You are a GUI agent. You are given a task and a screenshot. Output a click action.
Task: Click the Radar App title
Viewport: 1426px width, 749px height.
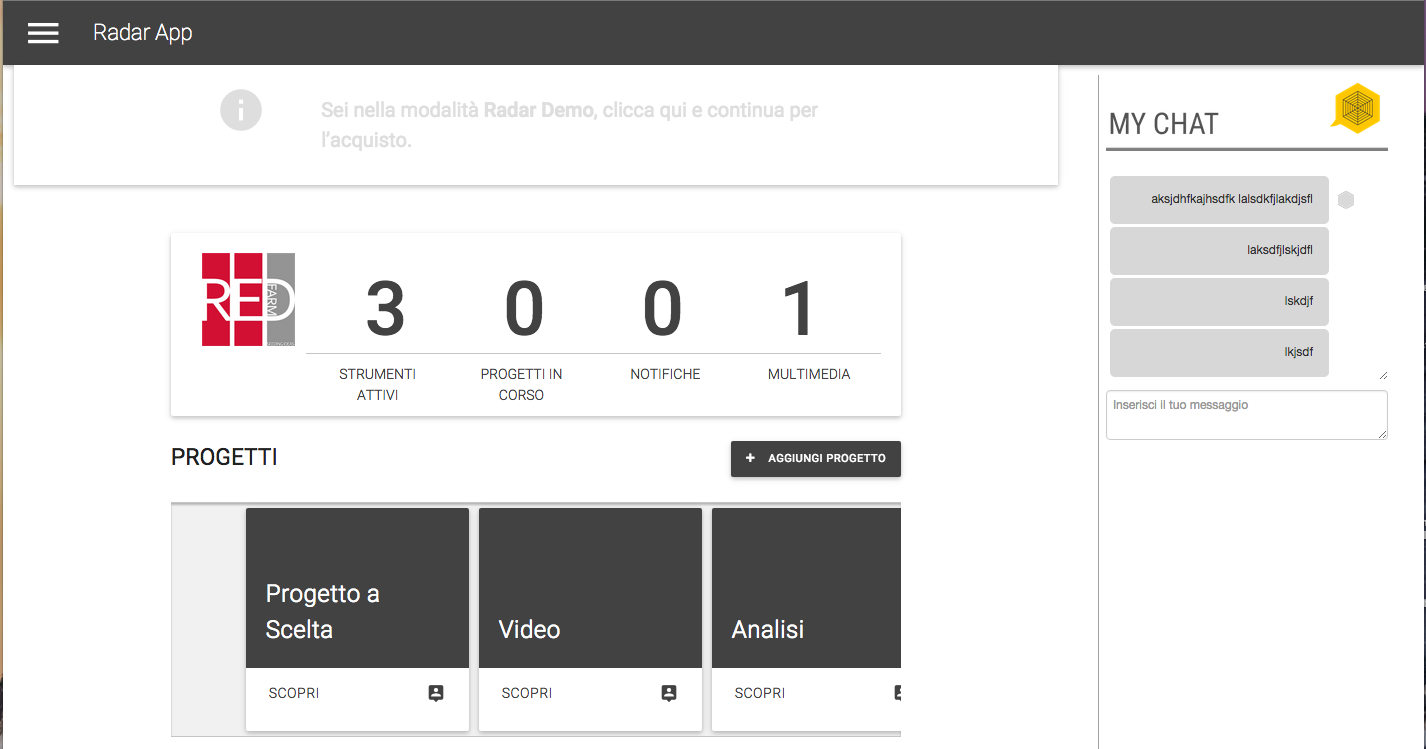(143, 33)
